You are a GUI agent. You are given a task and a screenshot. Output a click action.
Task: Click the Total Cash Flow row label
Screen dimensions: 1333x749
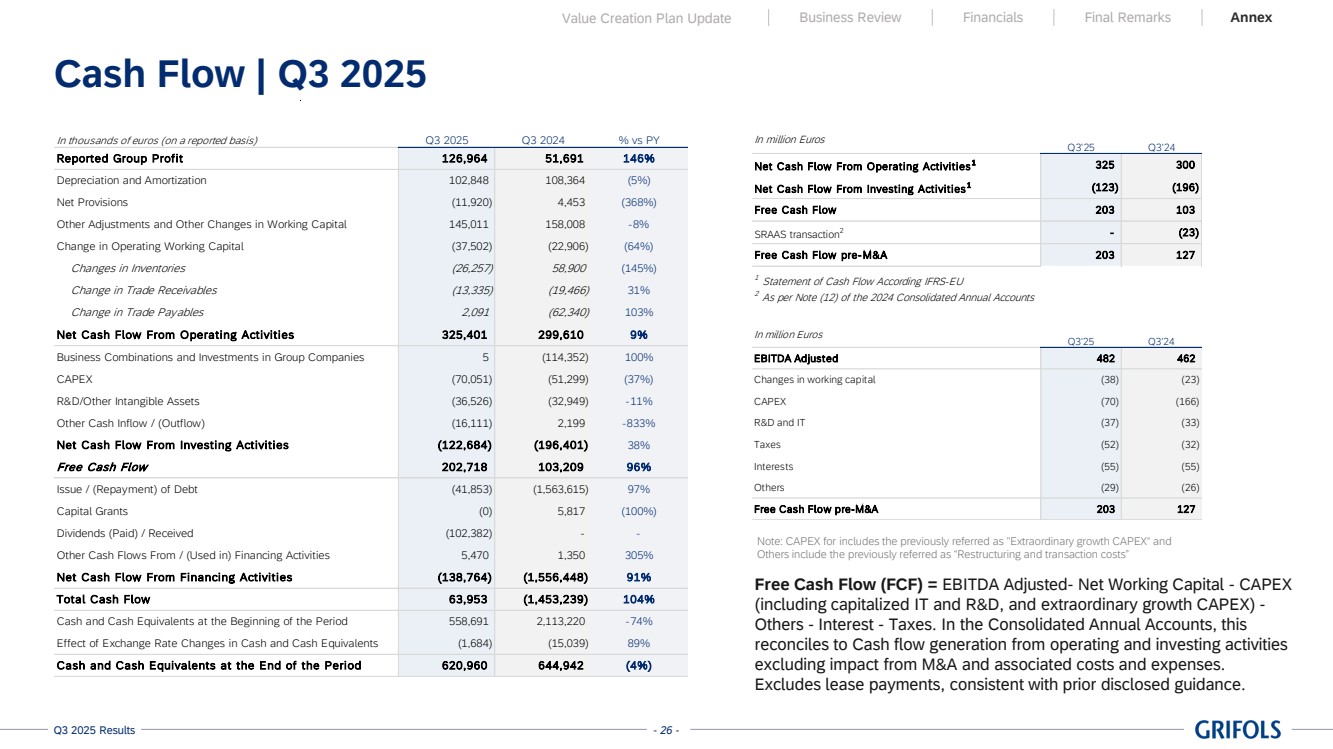pos(103,599)
